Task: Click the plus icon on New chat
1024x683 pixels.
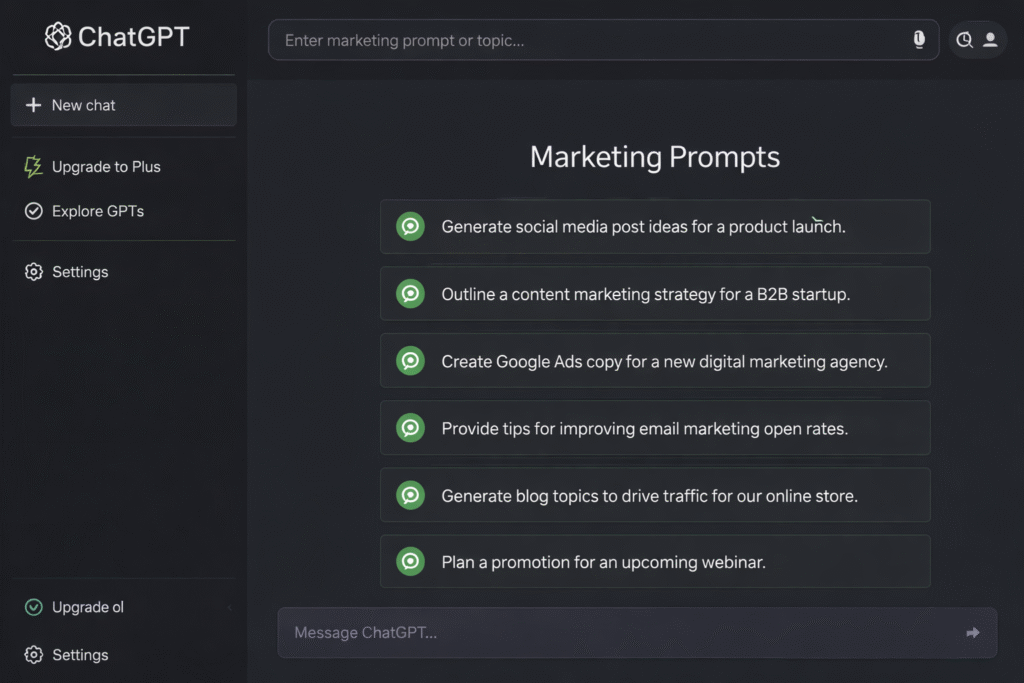Action: tap(35, 104)
